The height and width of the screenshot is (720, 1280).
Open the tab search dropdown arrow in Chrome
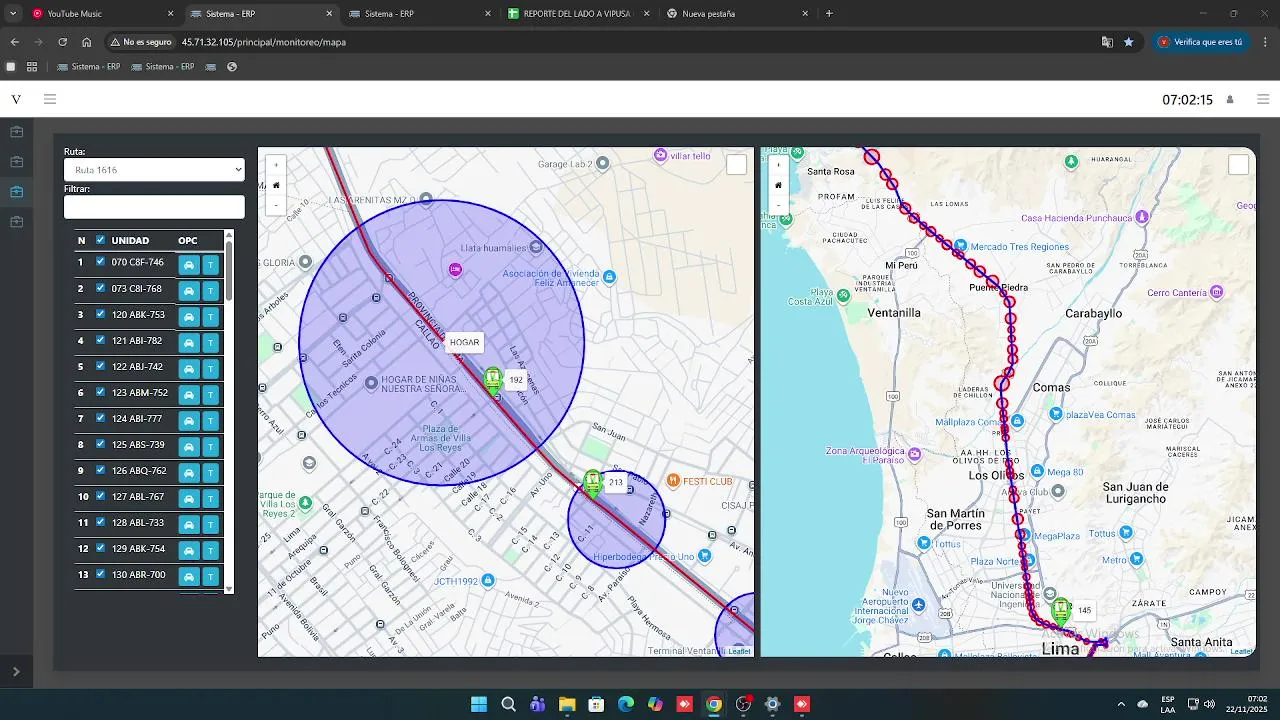click(x=13, y=14)
